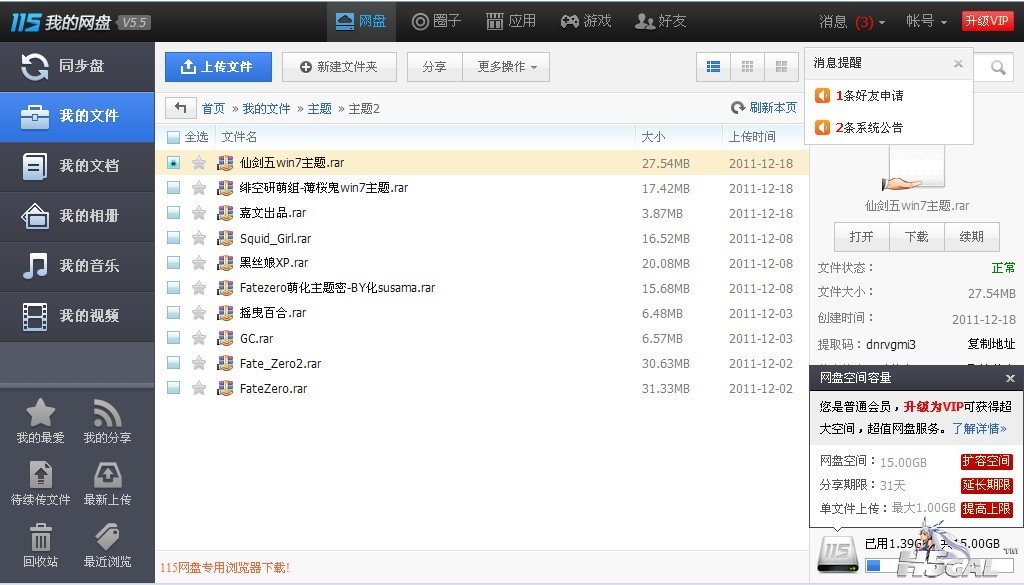Open the 同步盘 sync disk section
The height and width of the screenshot is (585, 1024).
point(77,66)
